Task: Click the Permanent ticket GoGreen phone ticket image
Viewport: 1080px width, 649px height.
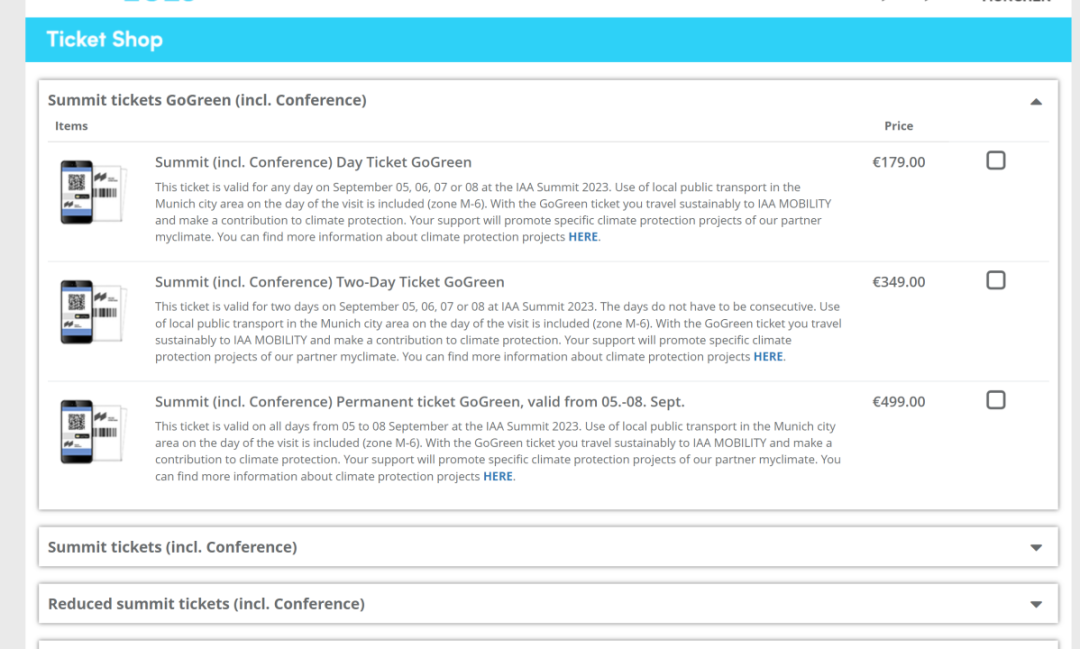Action: pyautogui.click(x=92, y=432)
